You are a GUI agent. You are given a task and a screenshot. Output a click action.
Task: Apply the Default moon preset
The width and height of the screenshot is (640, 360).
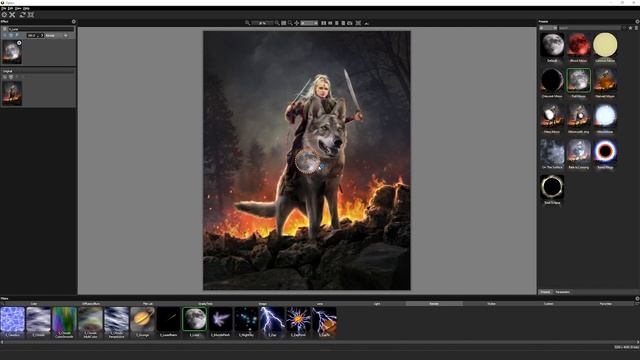pos(552,47)
